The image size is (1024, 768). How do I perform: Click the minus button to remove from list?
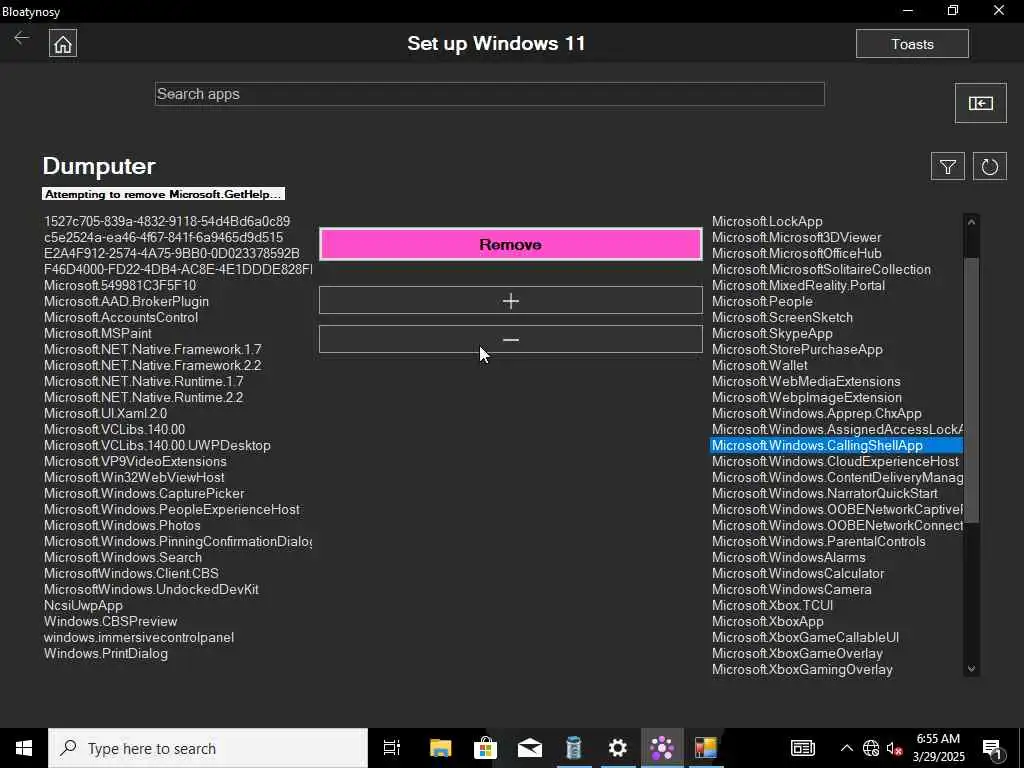point(511,340)
